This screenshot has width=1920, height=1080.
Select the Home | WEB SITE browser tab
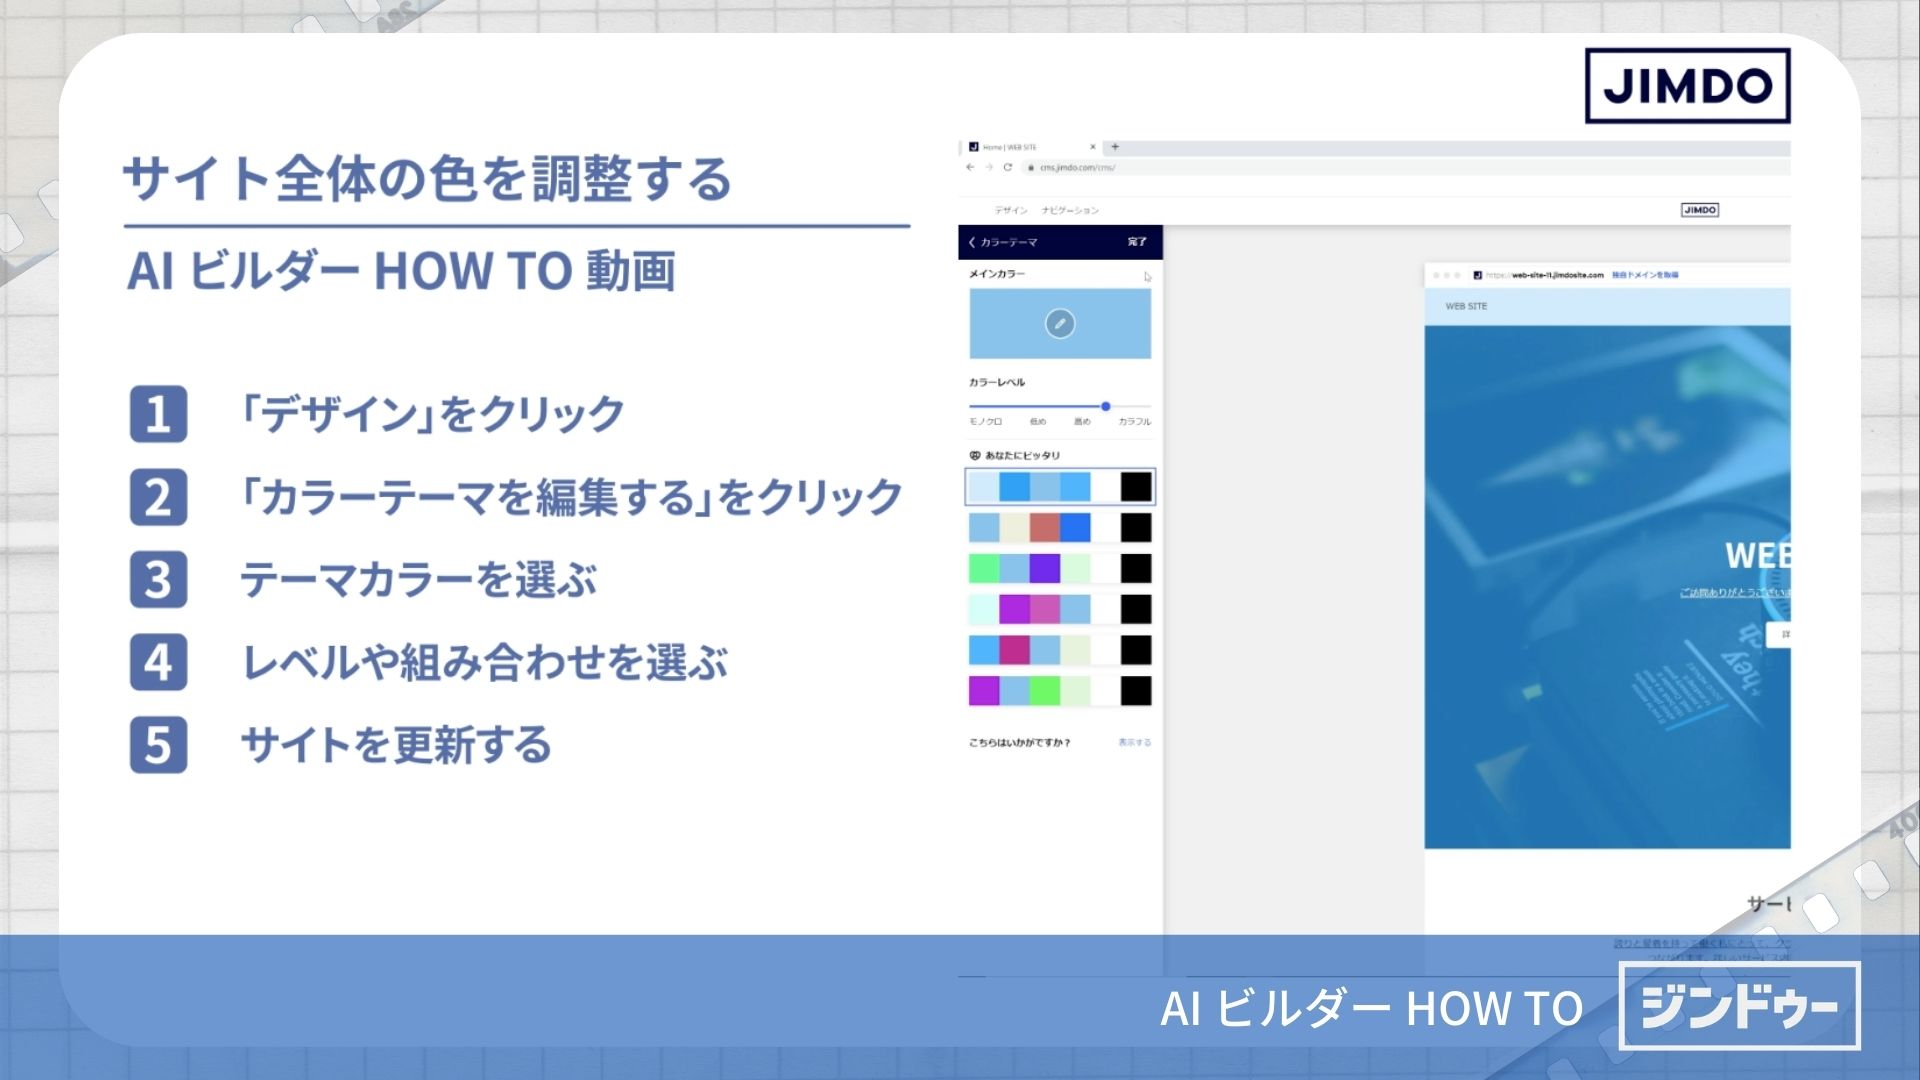(x=1032, y=147)
